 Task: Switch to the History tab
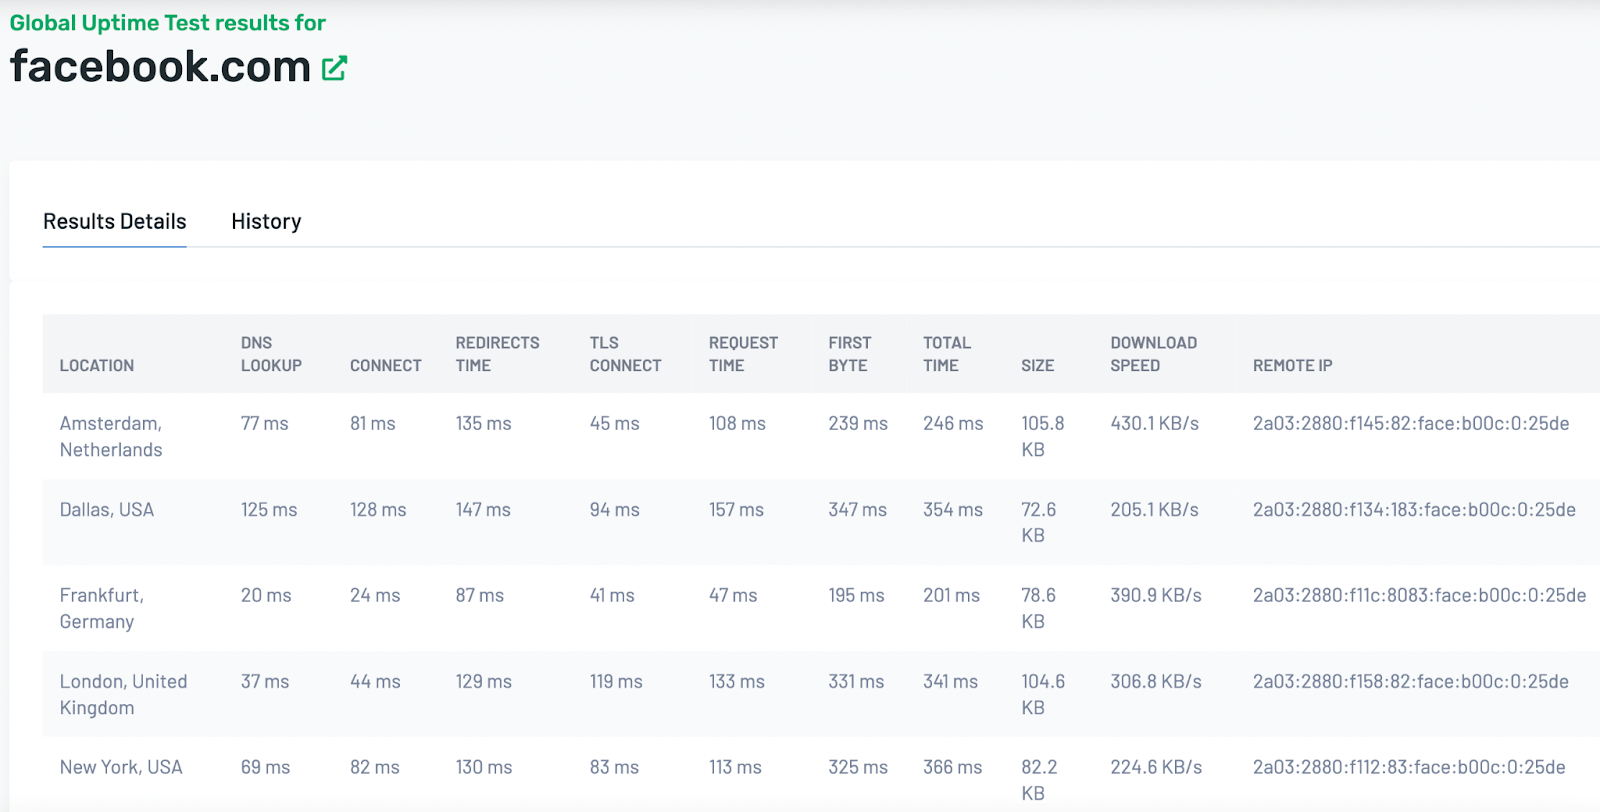[x=266, y=221]
